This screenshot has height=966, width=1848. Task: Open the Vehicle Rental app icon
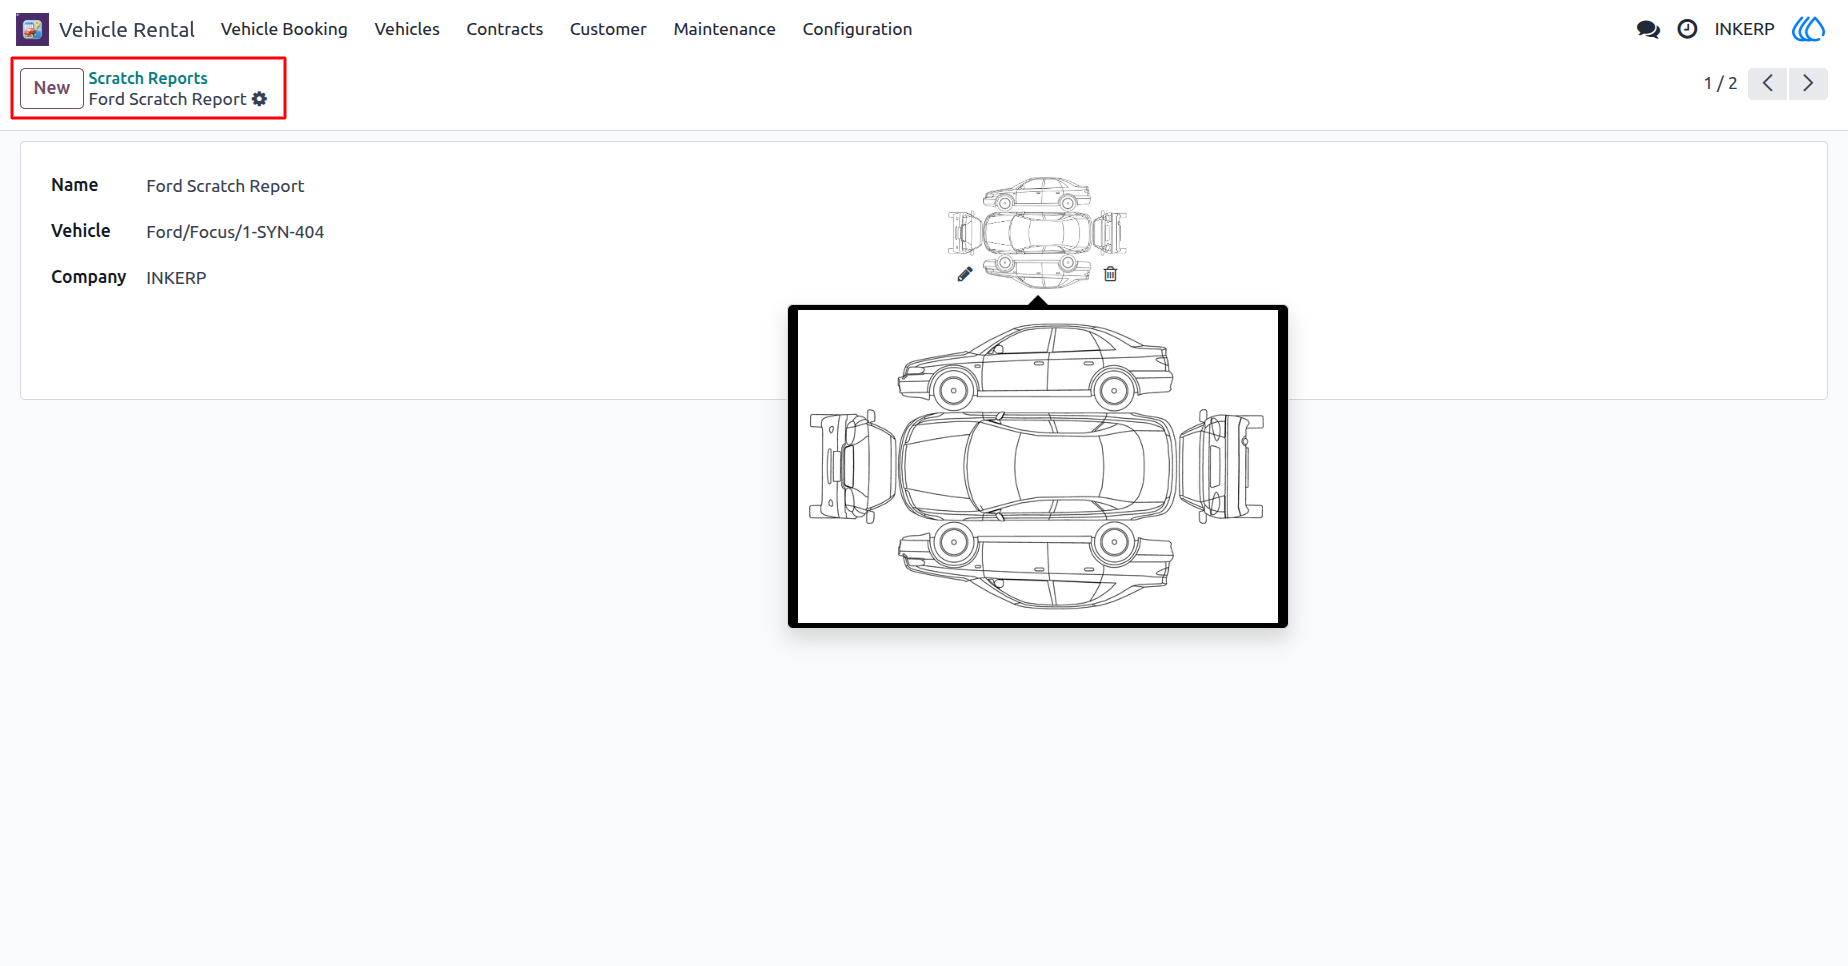[x=32, y=29]
